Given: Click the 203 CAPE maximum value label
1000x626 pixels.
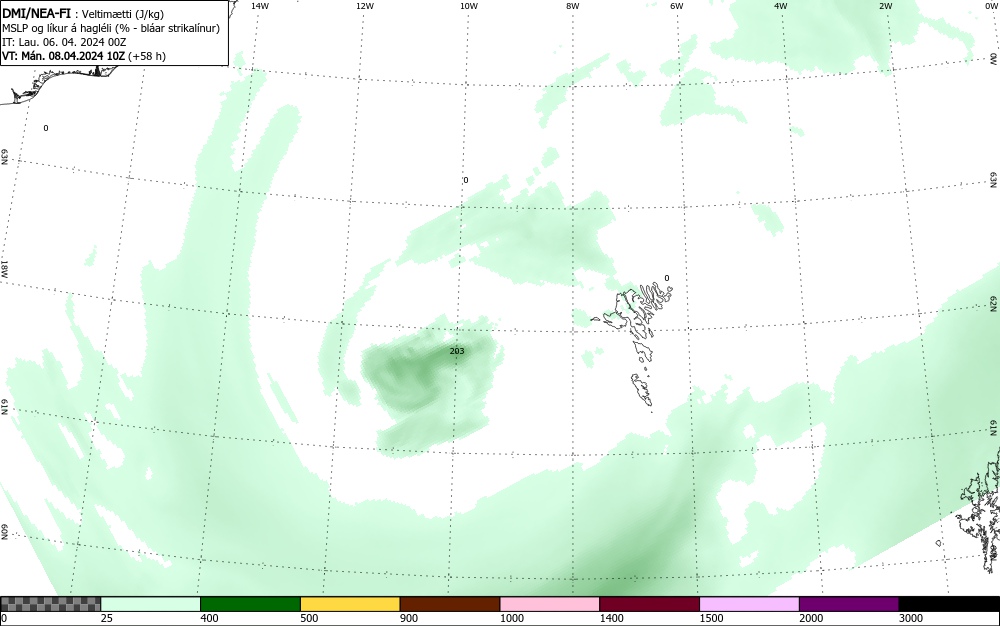Looking at the screenshot, I should tap(457, 351).
